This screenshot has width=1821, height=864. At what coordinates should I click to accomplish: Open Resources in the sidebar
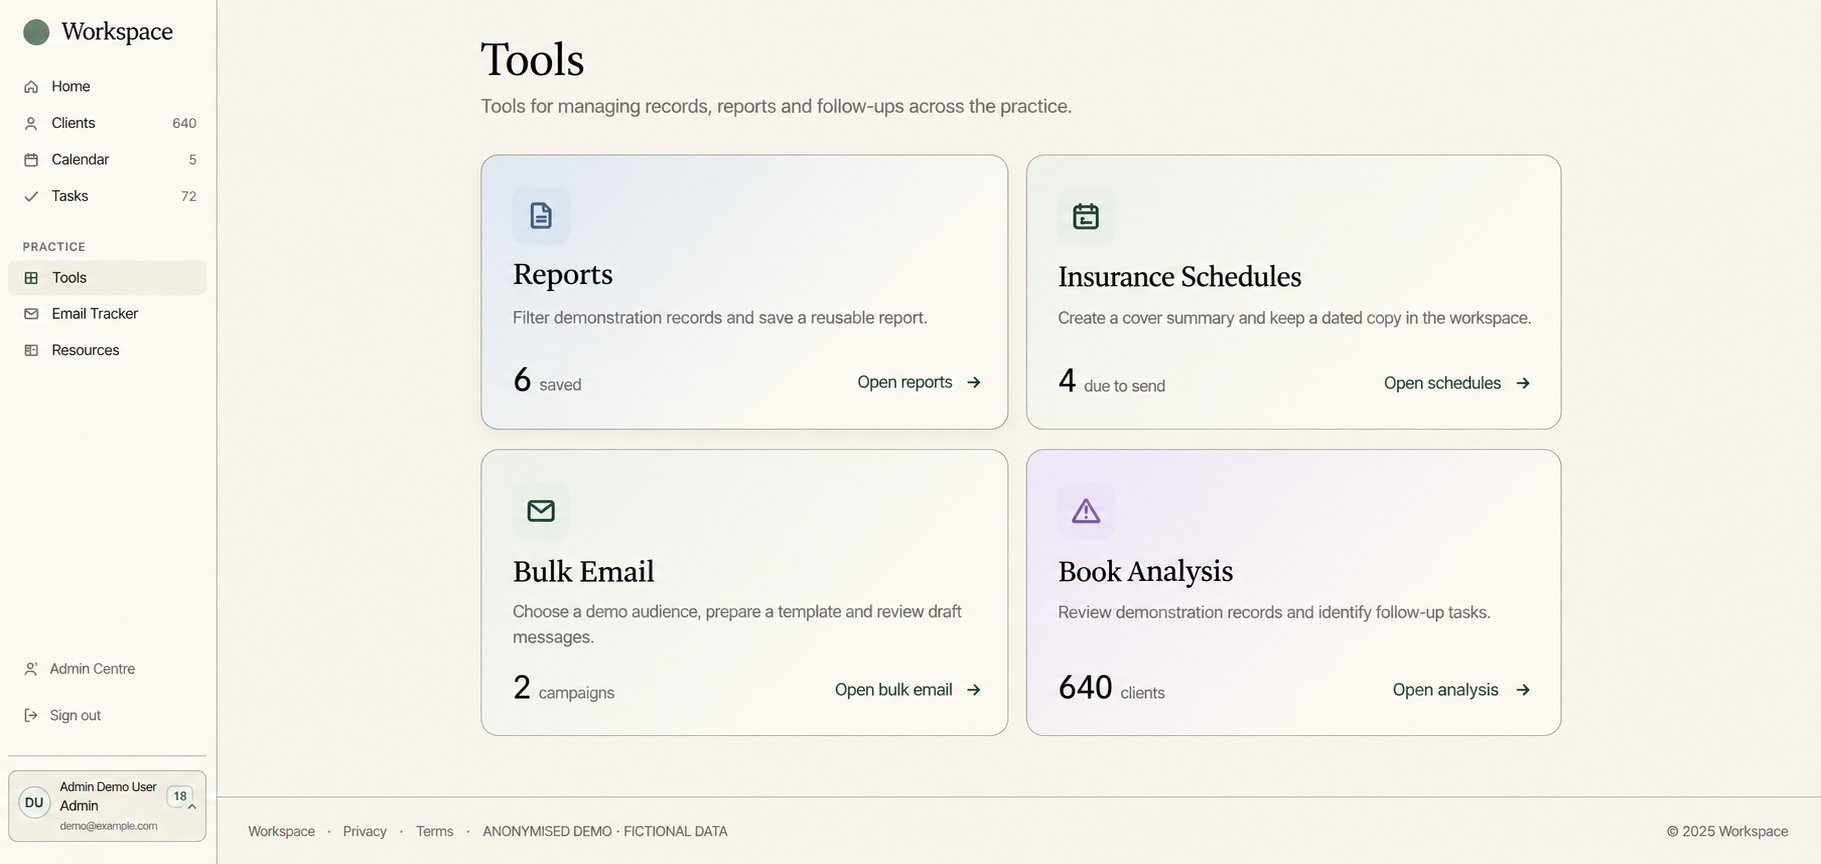coord(108,350)
